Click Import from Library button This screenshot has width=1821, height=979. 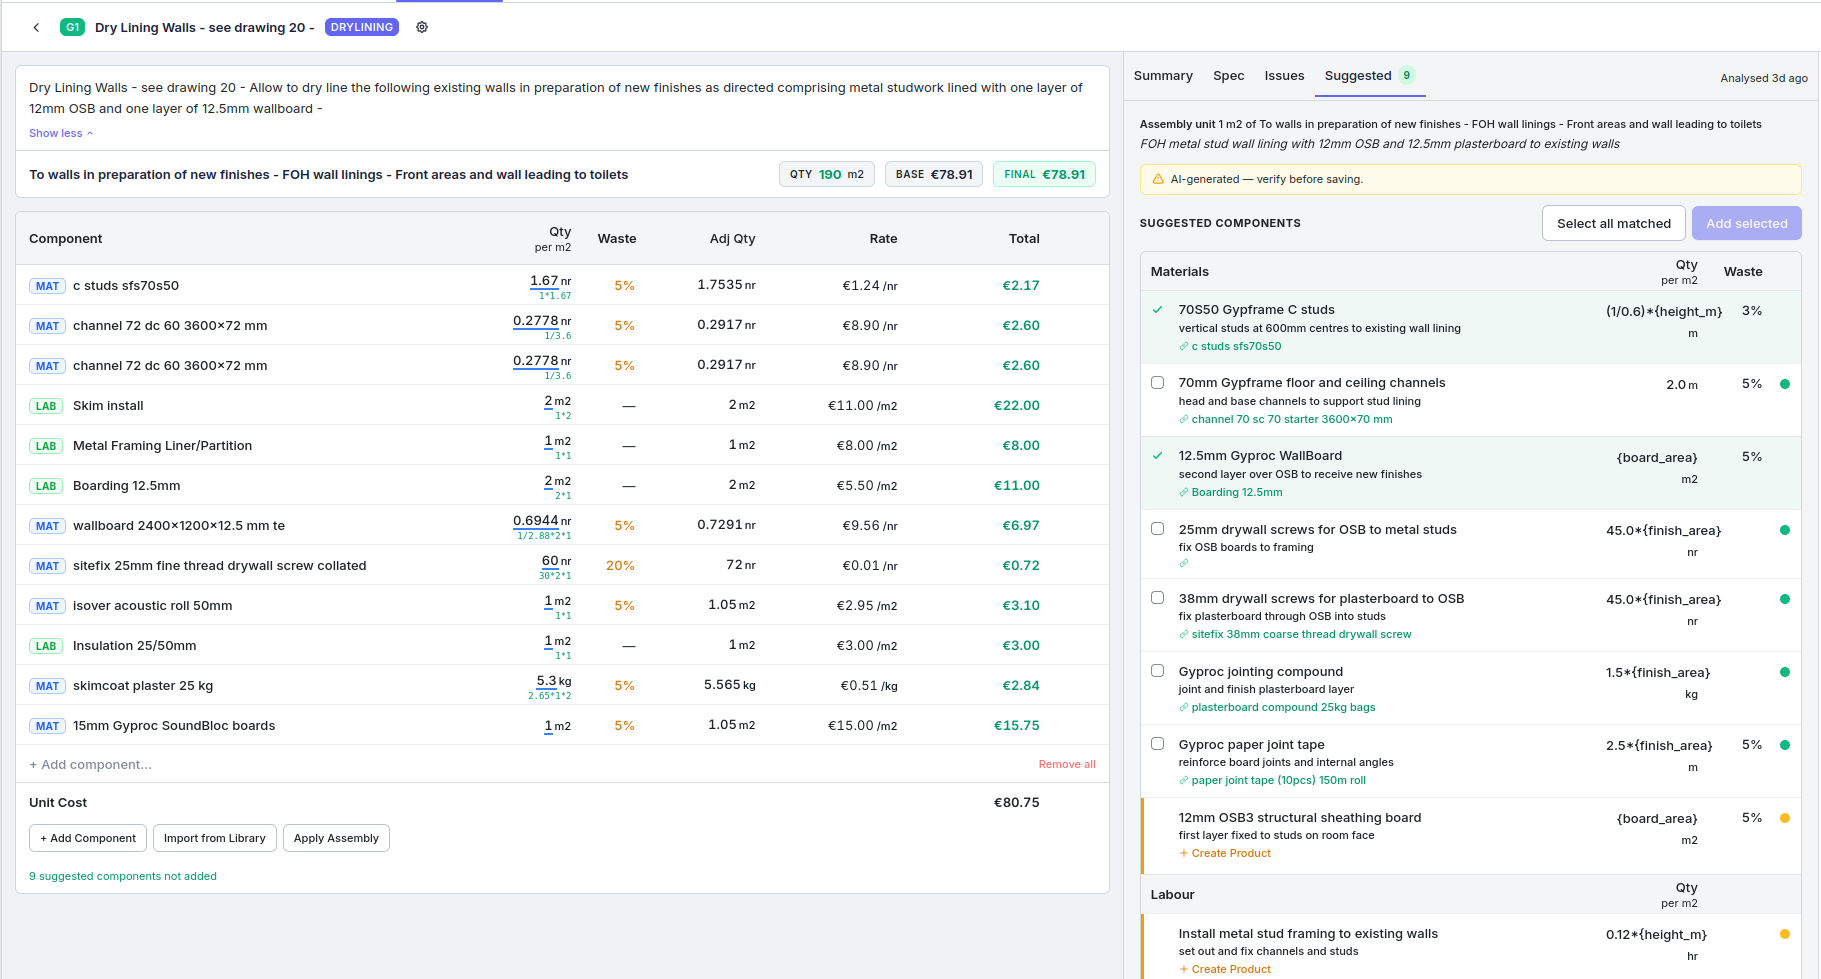pyautogui.click(x=214, y=838)
